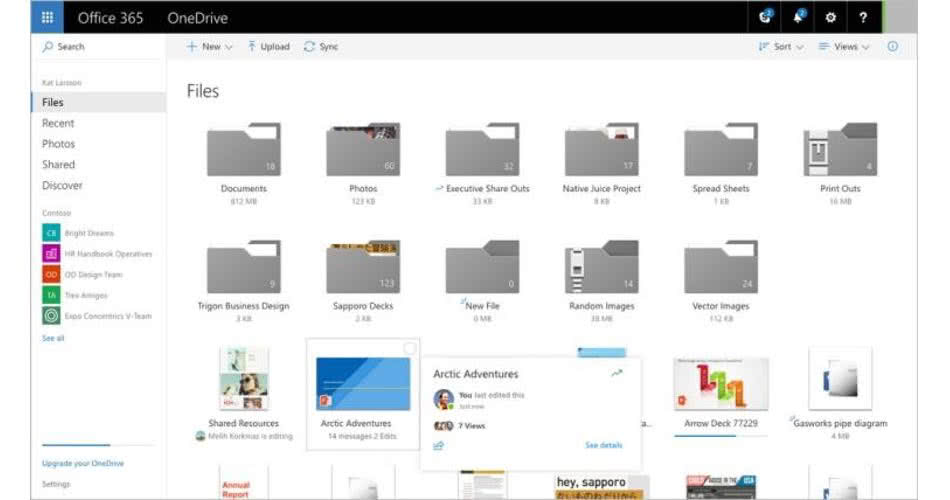
Task: Click See details in Arctic Adventures card
Action: click(603, 445)
